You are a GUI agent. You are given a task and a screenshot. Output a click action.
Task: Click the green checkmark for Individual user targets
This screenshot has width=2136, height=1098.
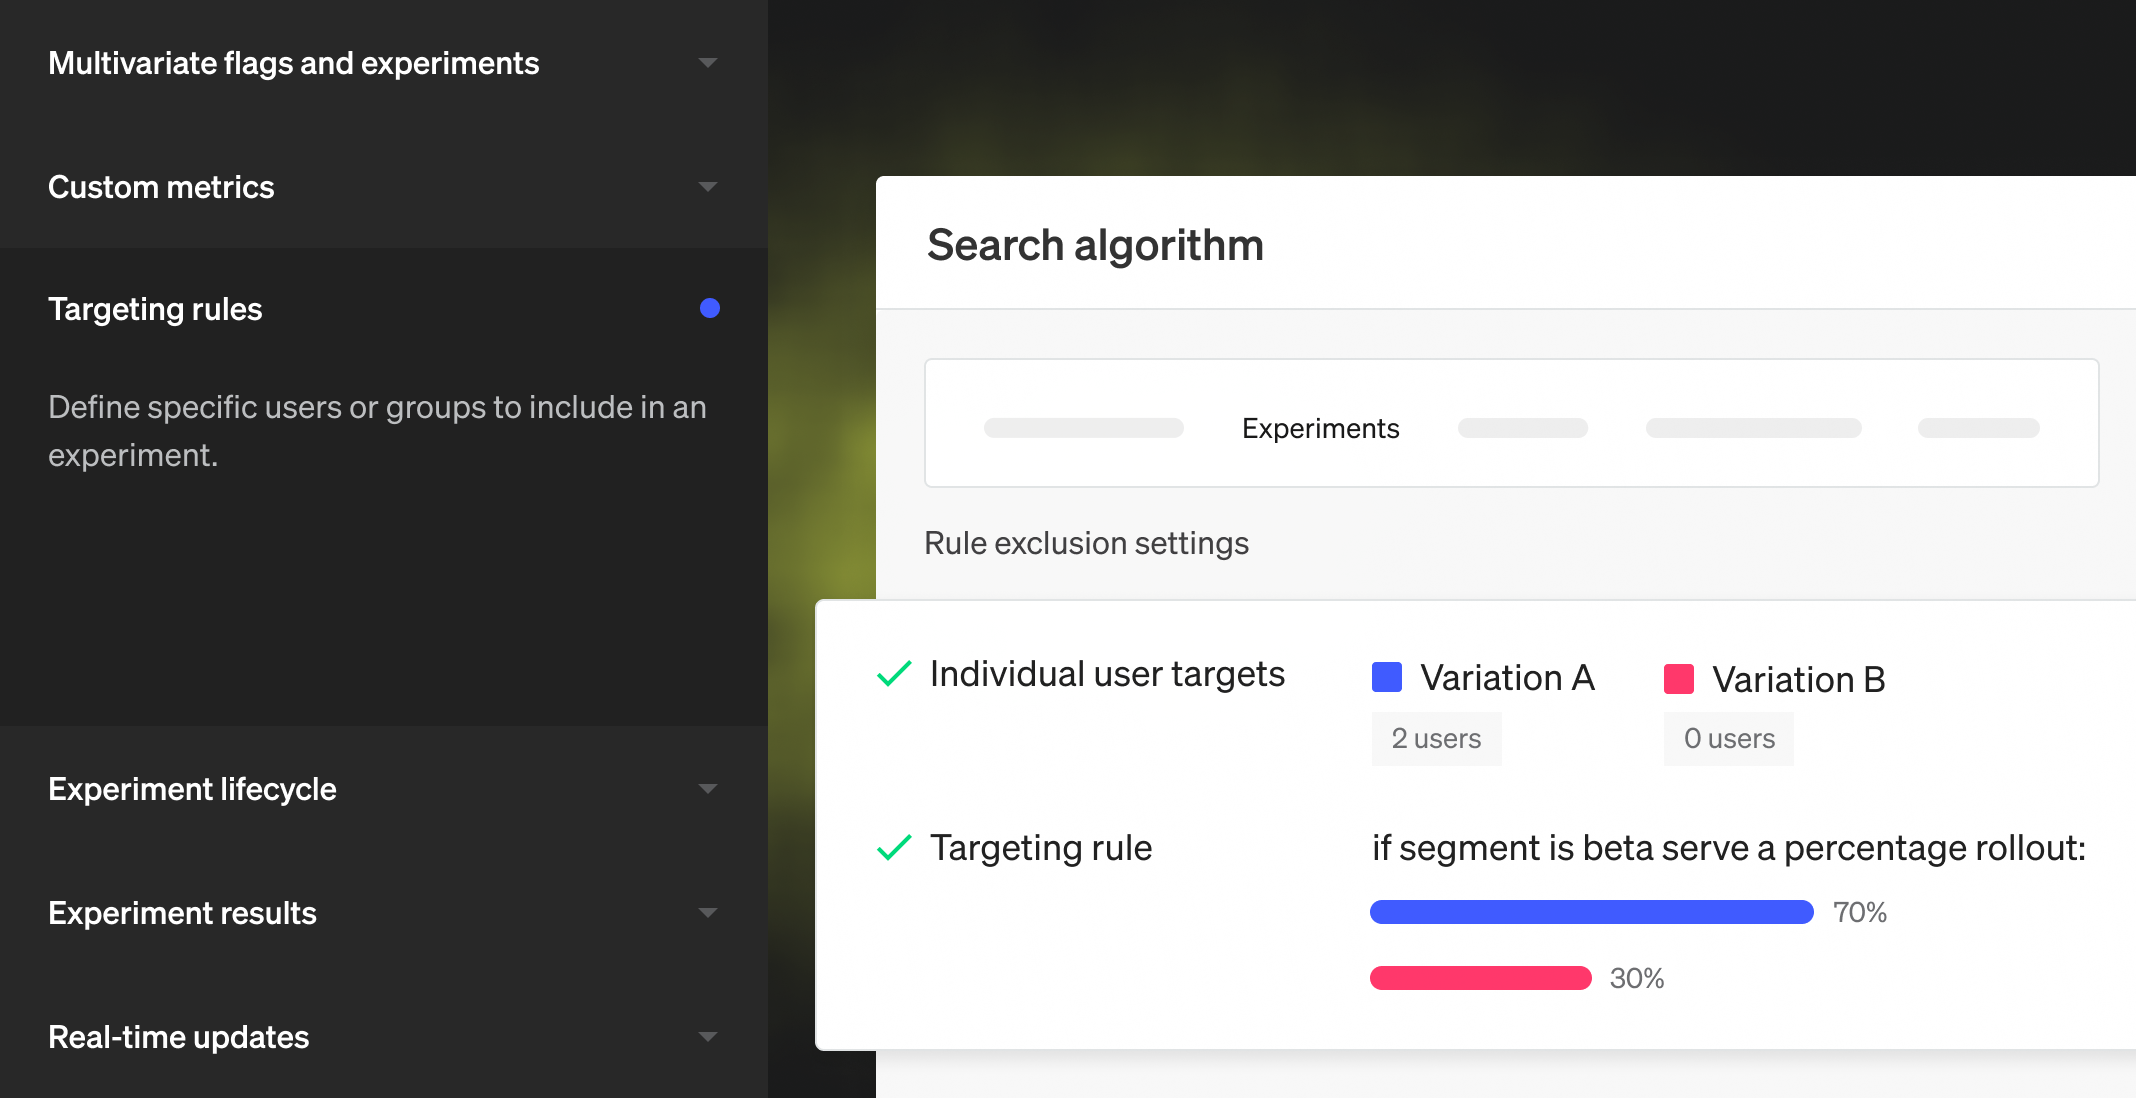pyautogui.click(x=893, y=674)
